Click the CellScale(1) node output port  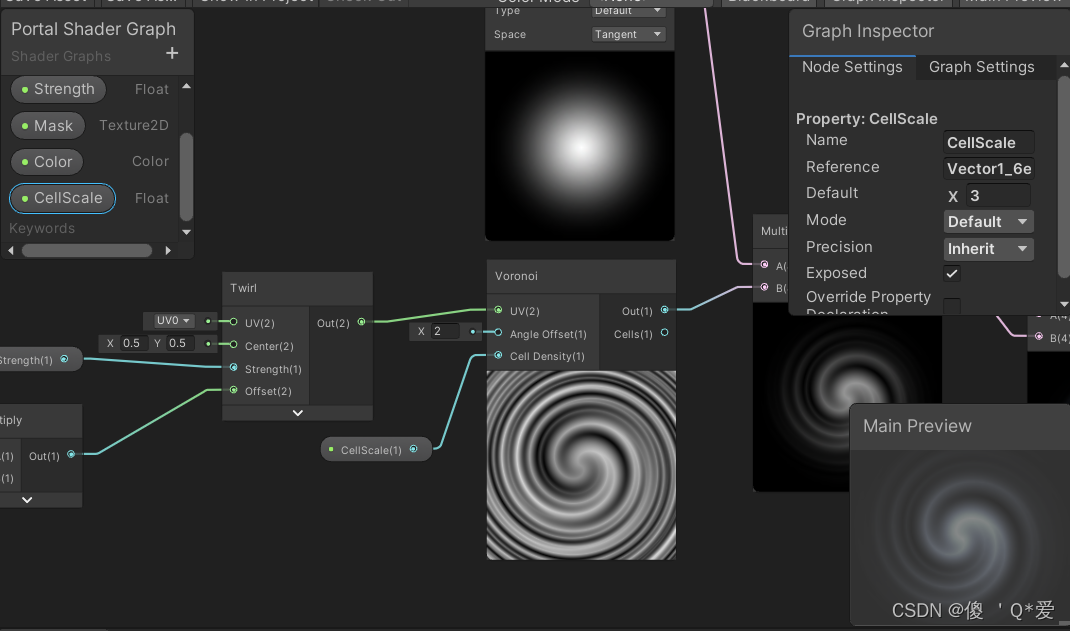(x=414, y=449)
